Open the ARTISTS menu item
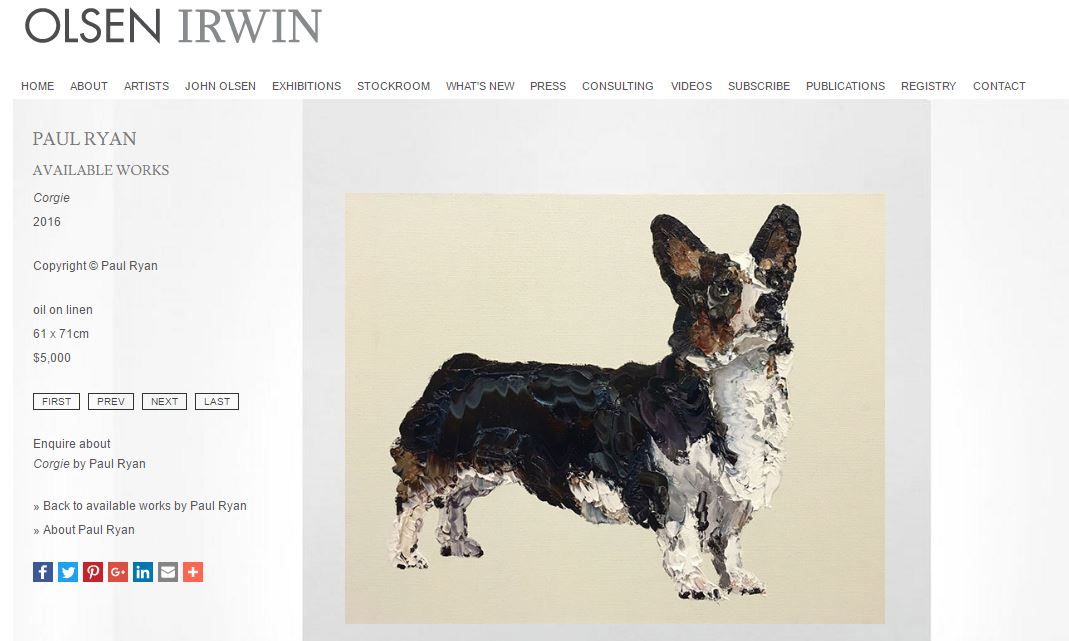This screenshot has height=641, width=1069. [147, 86]
